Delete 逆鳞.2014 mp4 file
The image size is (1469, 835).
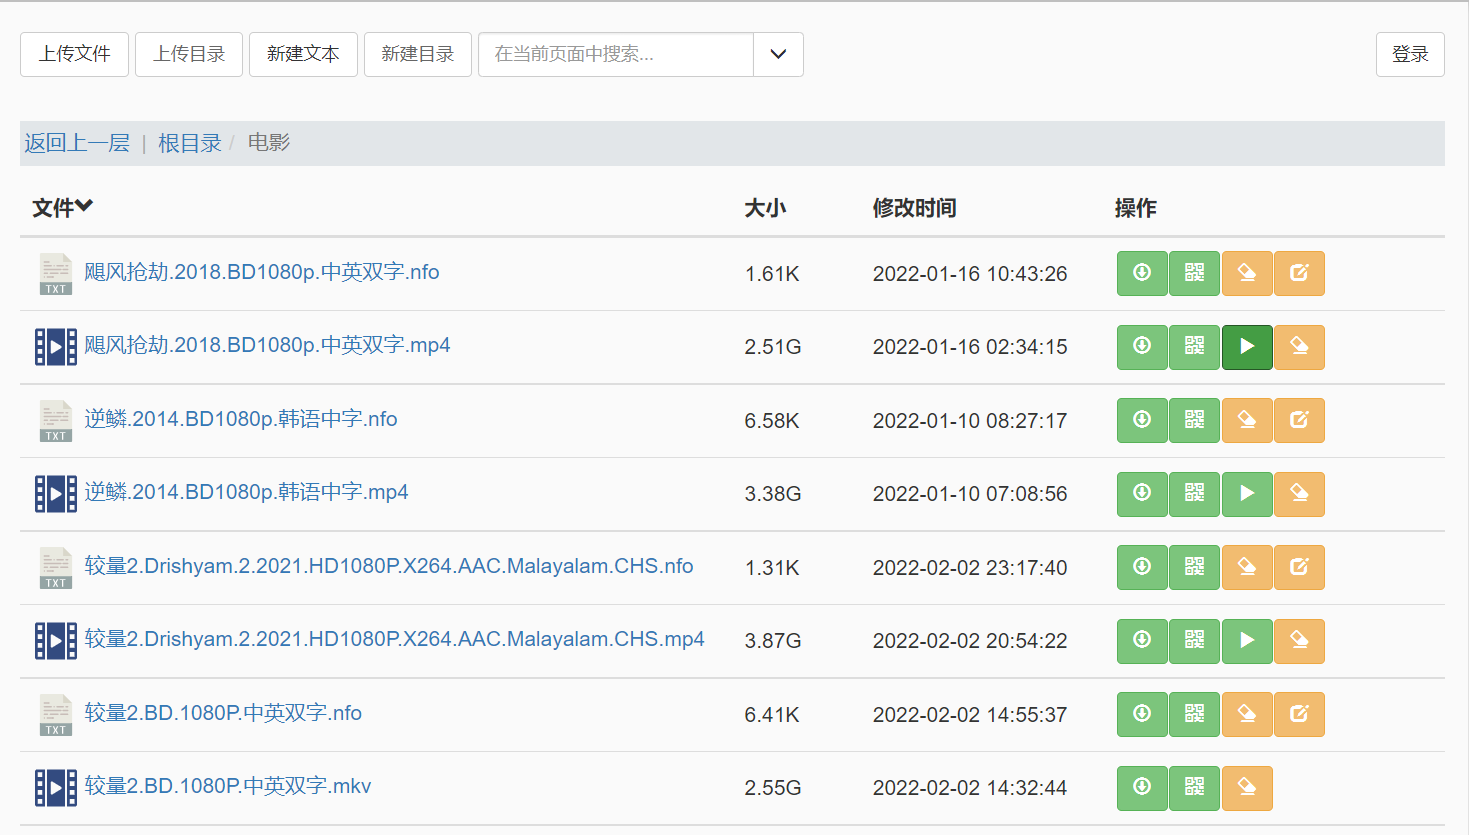pos(1299,494)
